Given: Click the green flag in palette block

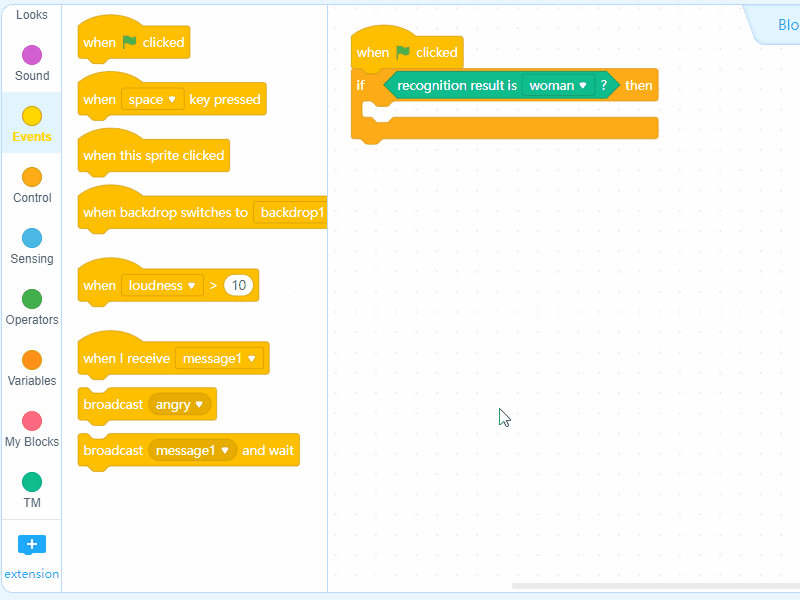Looking at the screenshot, I should (x=130, y=42).
